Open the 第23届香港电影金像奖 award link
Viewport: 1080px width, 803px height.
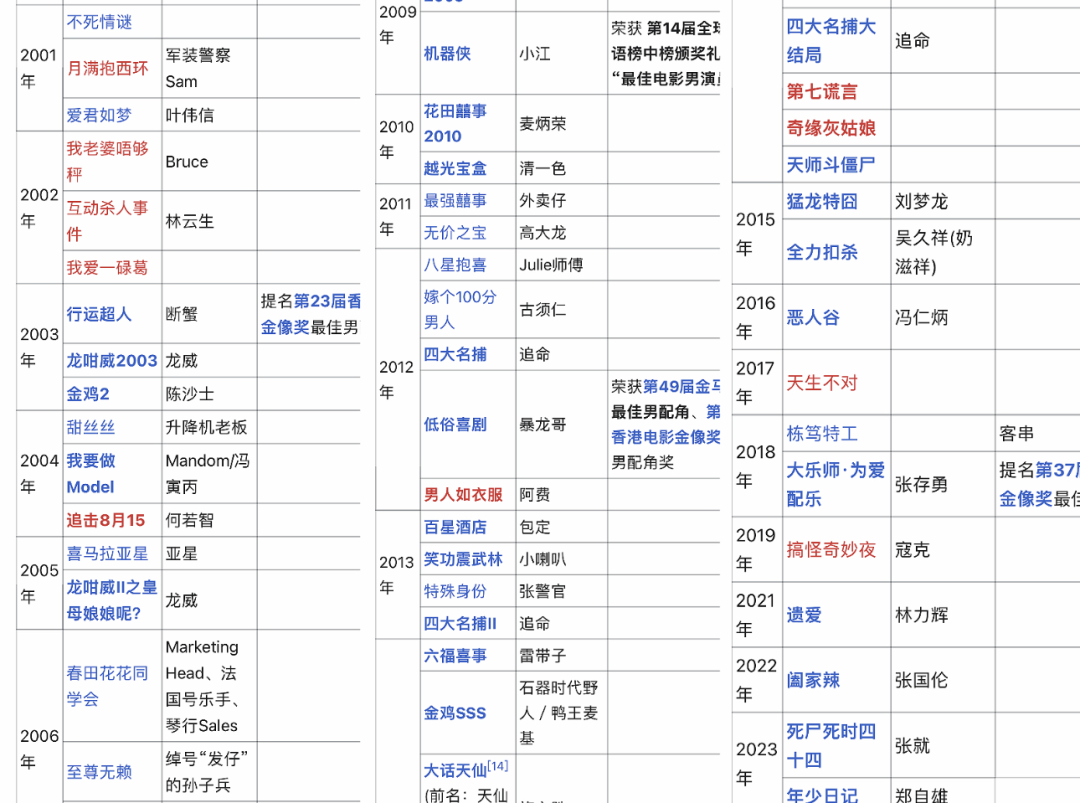310,314
